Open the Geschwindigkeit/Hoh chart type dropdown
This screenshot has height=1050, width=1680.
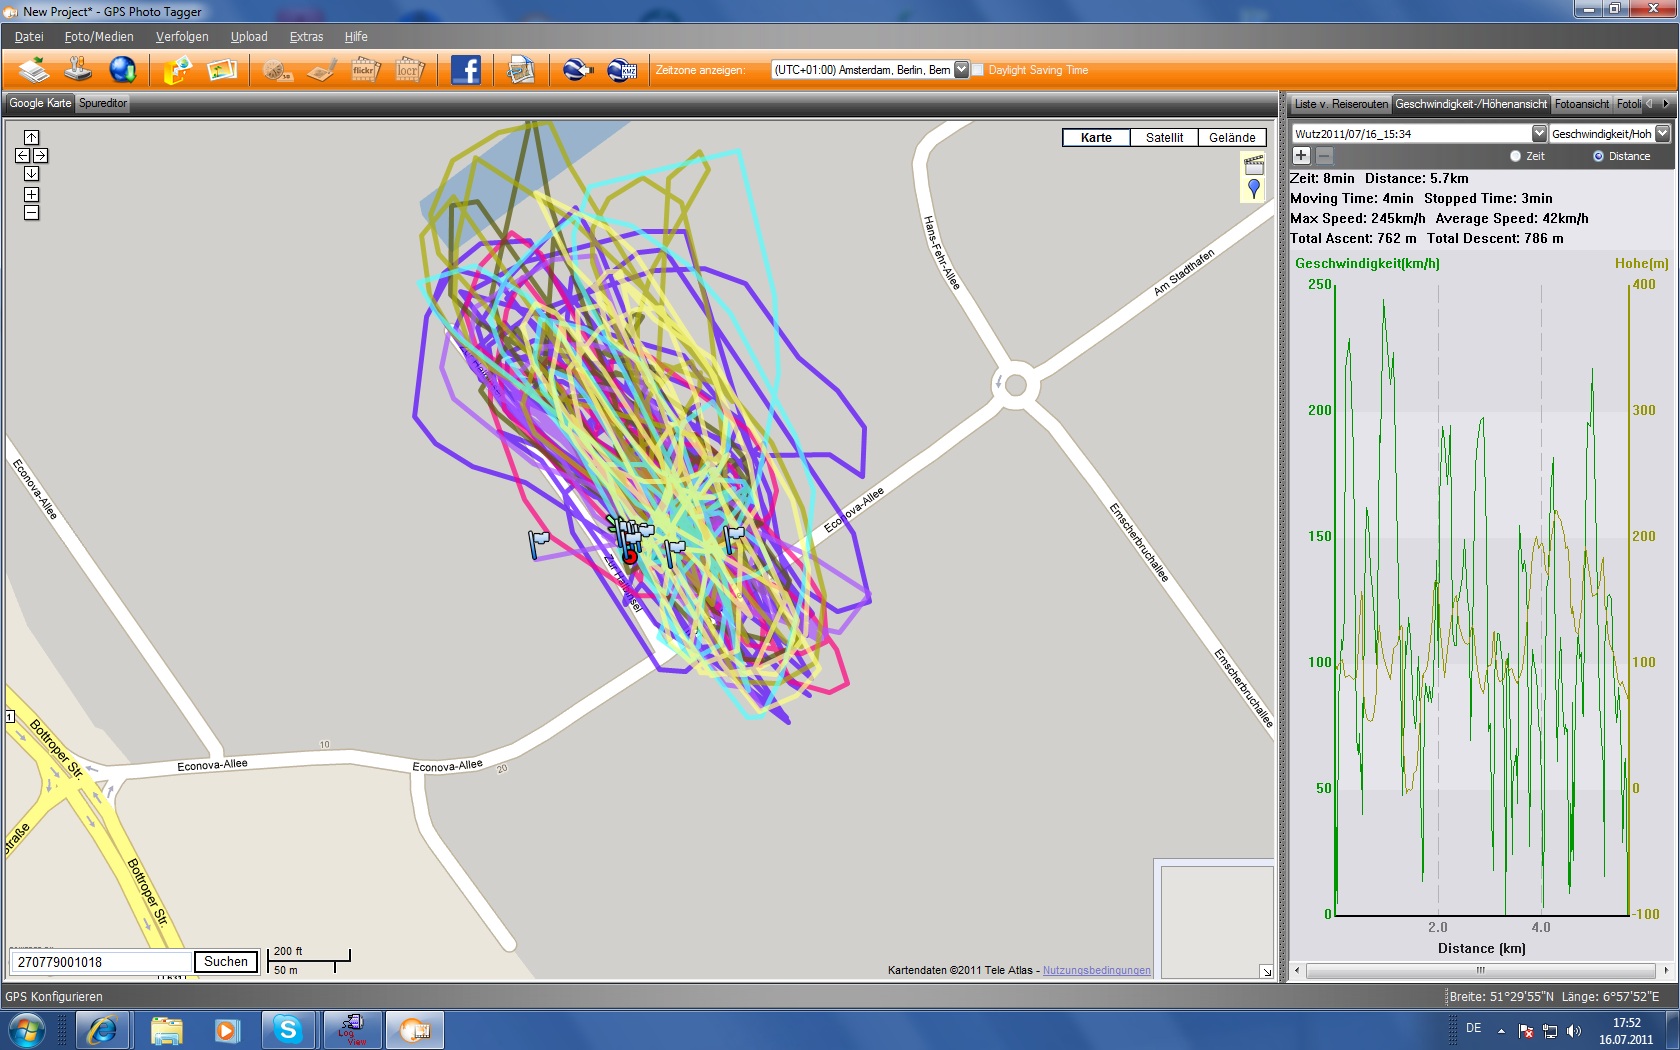point(1662,134)
